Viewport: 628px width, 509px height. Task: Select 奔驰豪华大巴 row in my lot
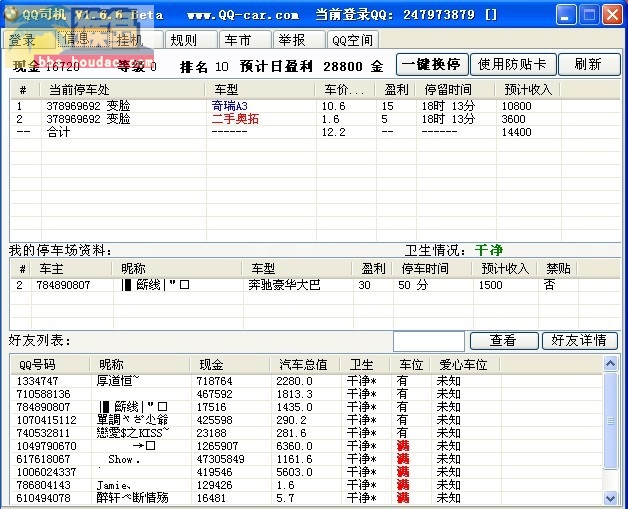pos(315,285)
